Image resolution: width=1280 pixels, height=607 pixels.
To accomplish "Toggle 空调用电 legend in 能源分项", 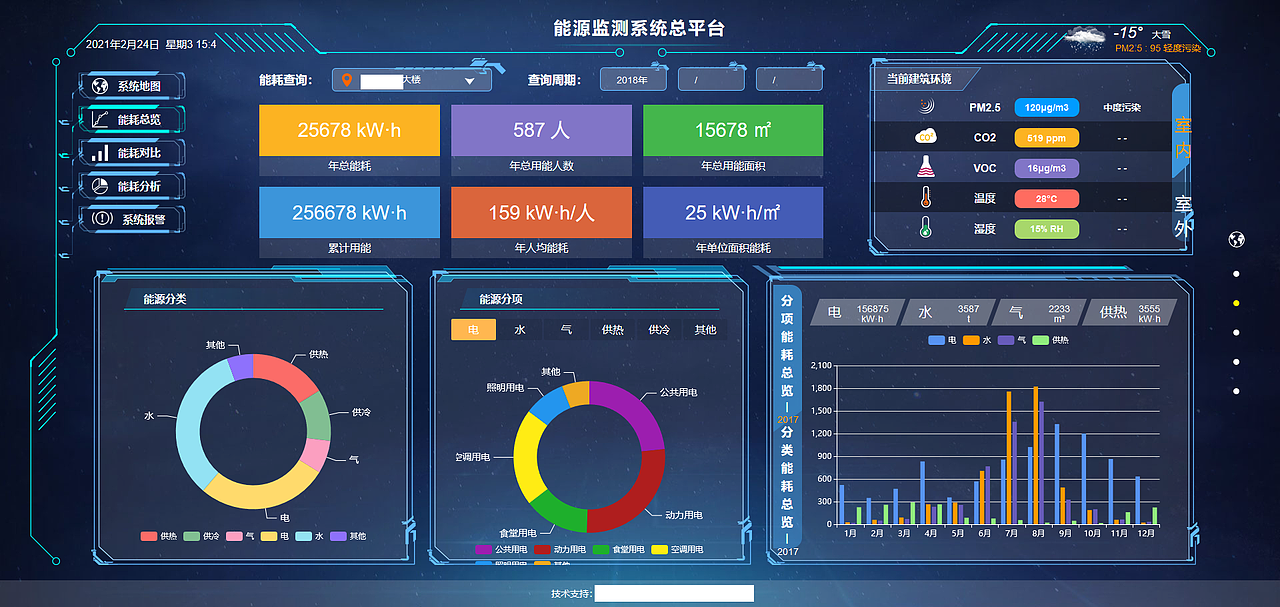I will click(x=679, y=549).
